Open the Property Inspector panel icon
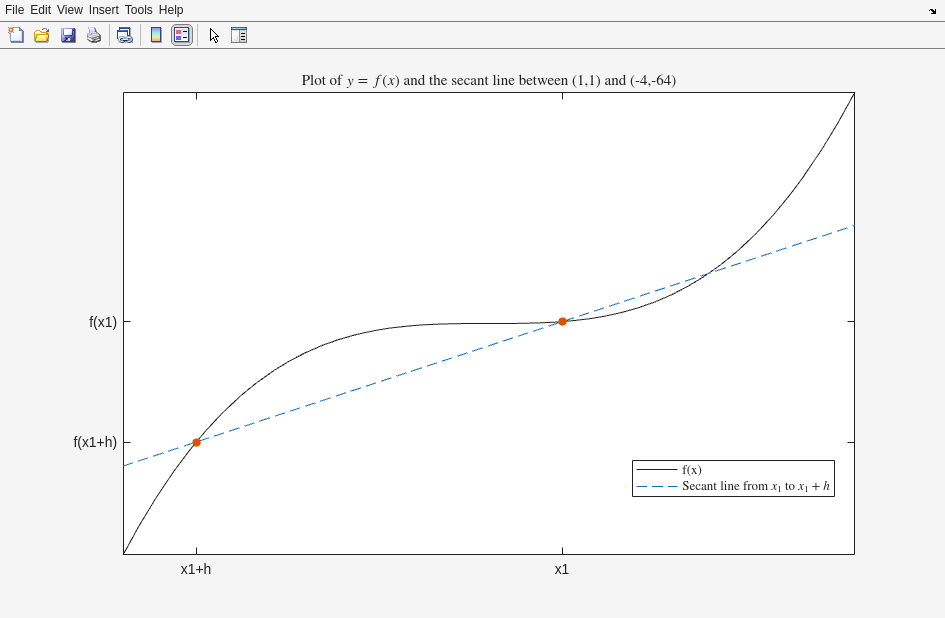 pos(239,35)
